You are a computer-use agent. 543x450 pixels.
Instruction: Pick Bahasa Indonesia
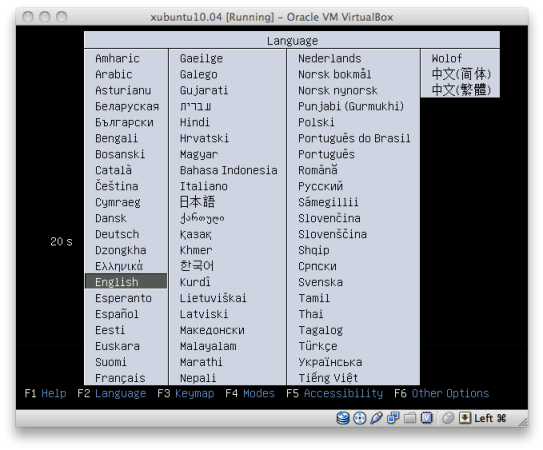pos(228,170)
